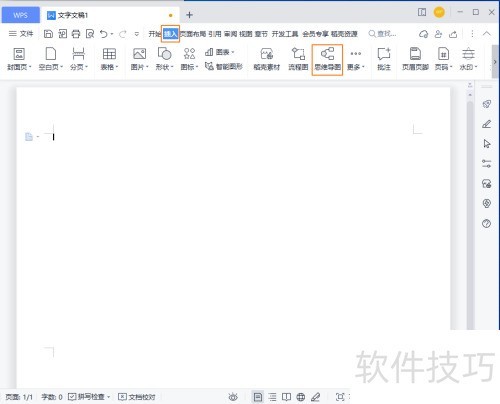
Task: Click the orange user avatar icon
Action: click(439, 12)
